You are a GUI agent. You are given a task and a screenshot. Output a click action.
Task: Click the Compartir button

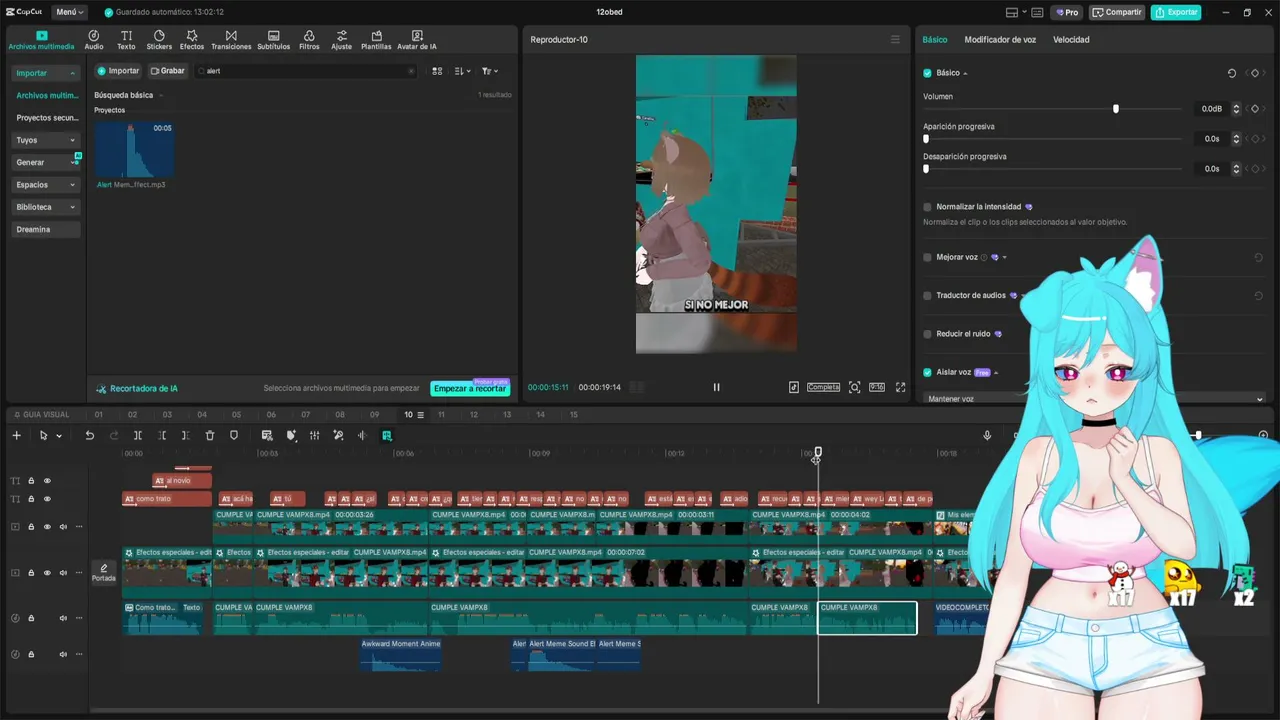(1117, 12)
